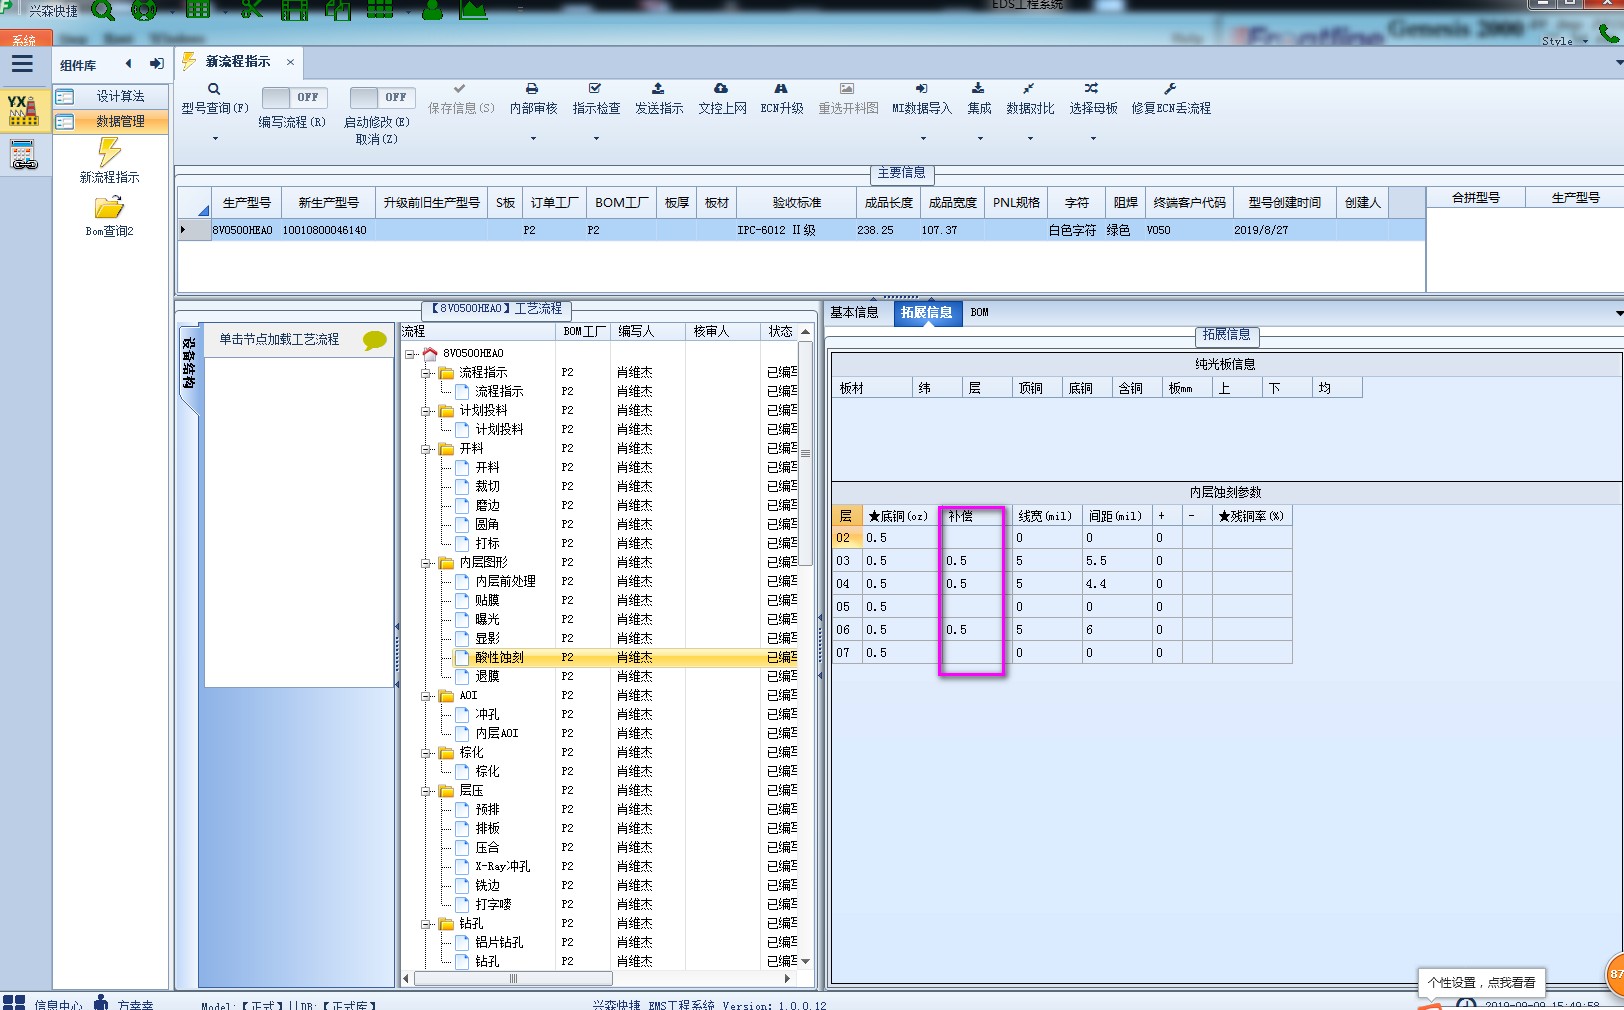Click 文控上网 cloud upload icon
The width and height of the screenshot is (1624, 1010).
pos(721,89)
